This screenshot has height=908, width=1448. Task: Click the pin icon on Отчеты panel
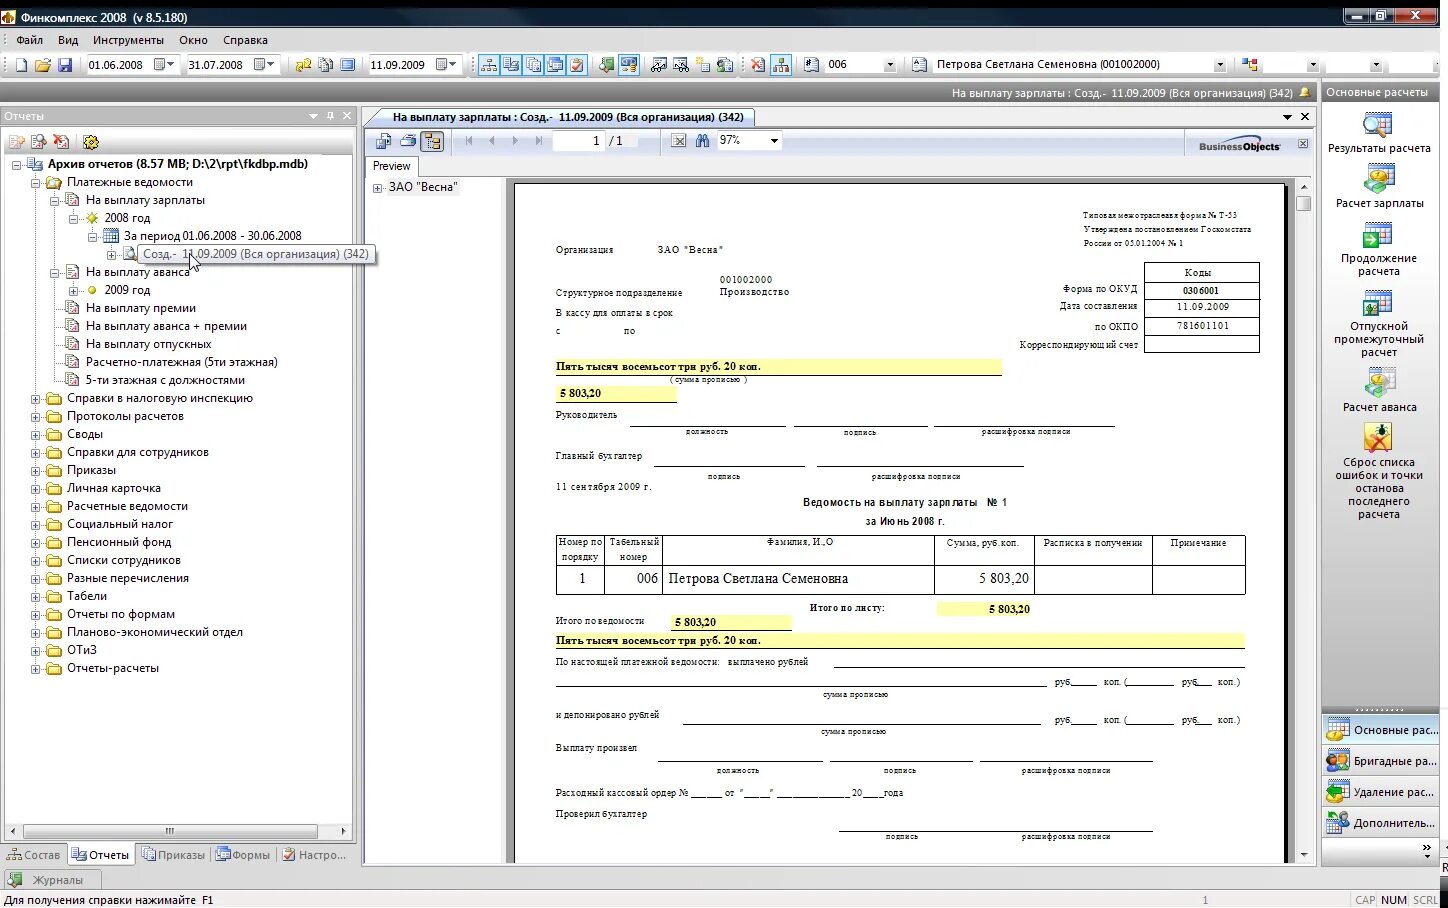coord(330,116)
